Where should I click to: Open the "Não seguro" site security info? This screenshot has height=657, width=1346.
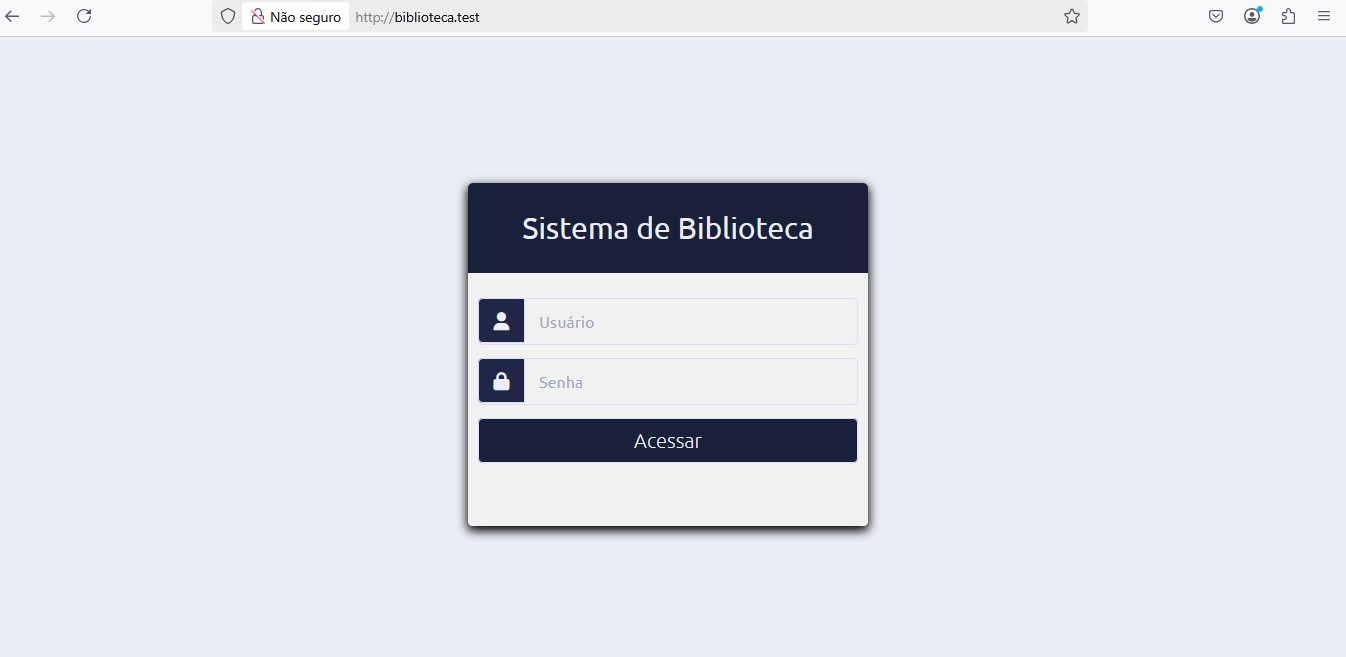pos(296,17)
